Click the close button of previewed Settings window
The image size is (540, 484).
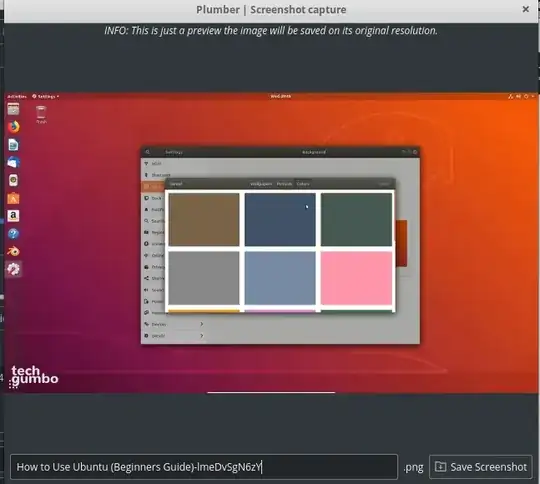click(x=415, y=152)
